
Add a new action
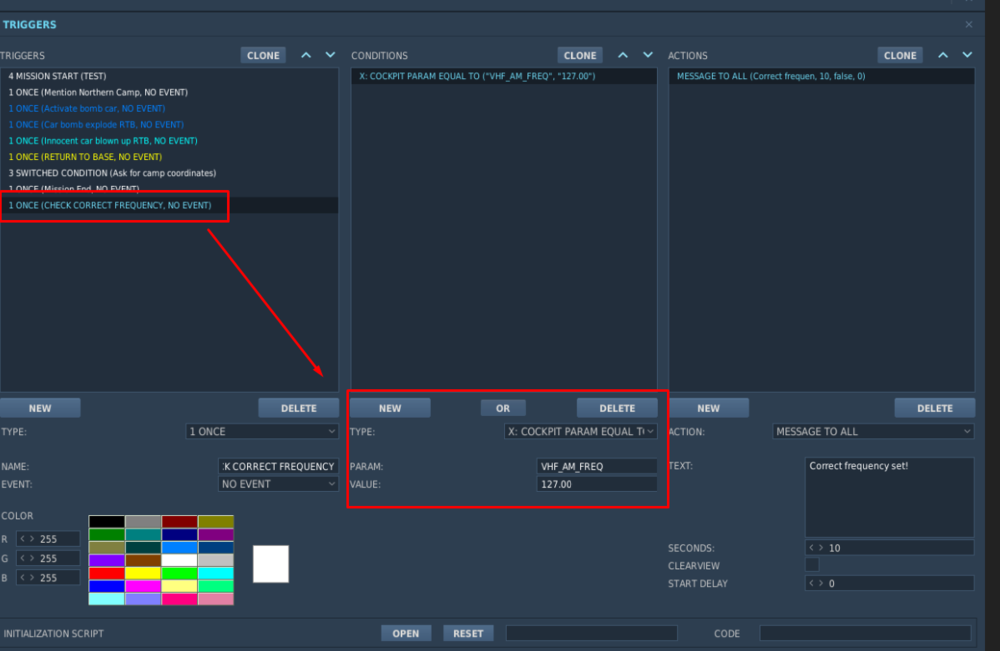708,408
